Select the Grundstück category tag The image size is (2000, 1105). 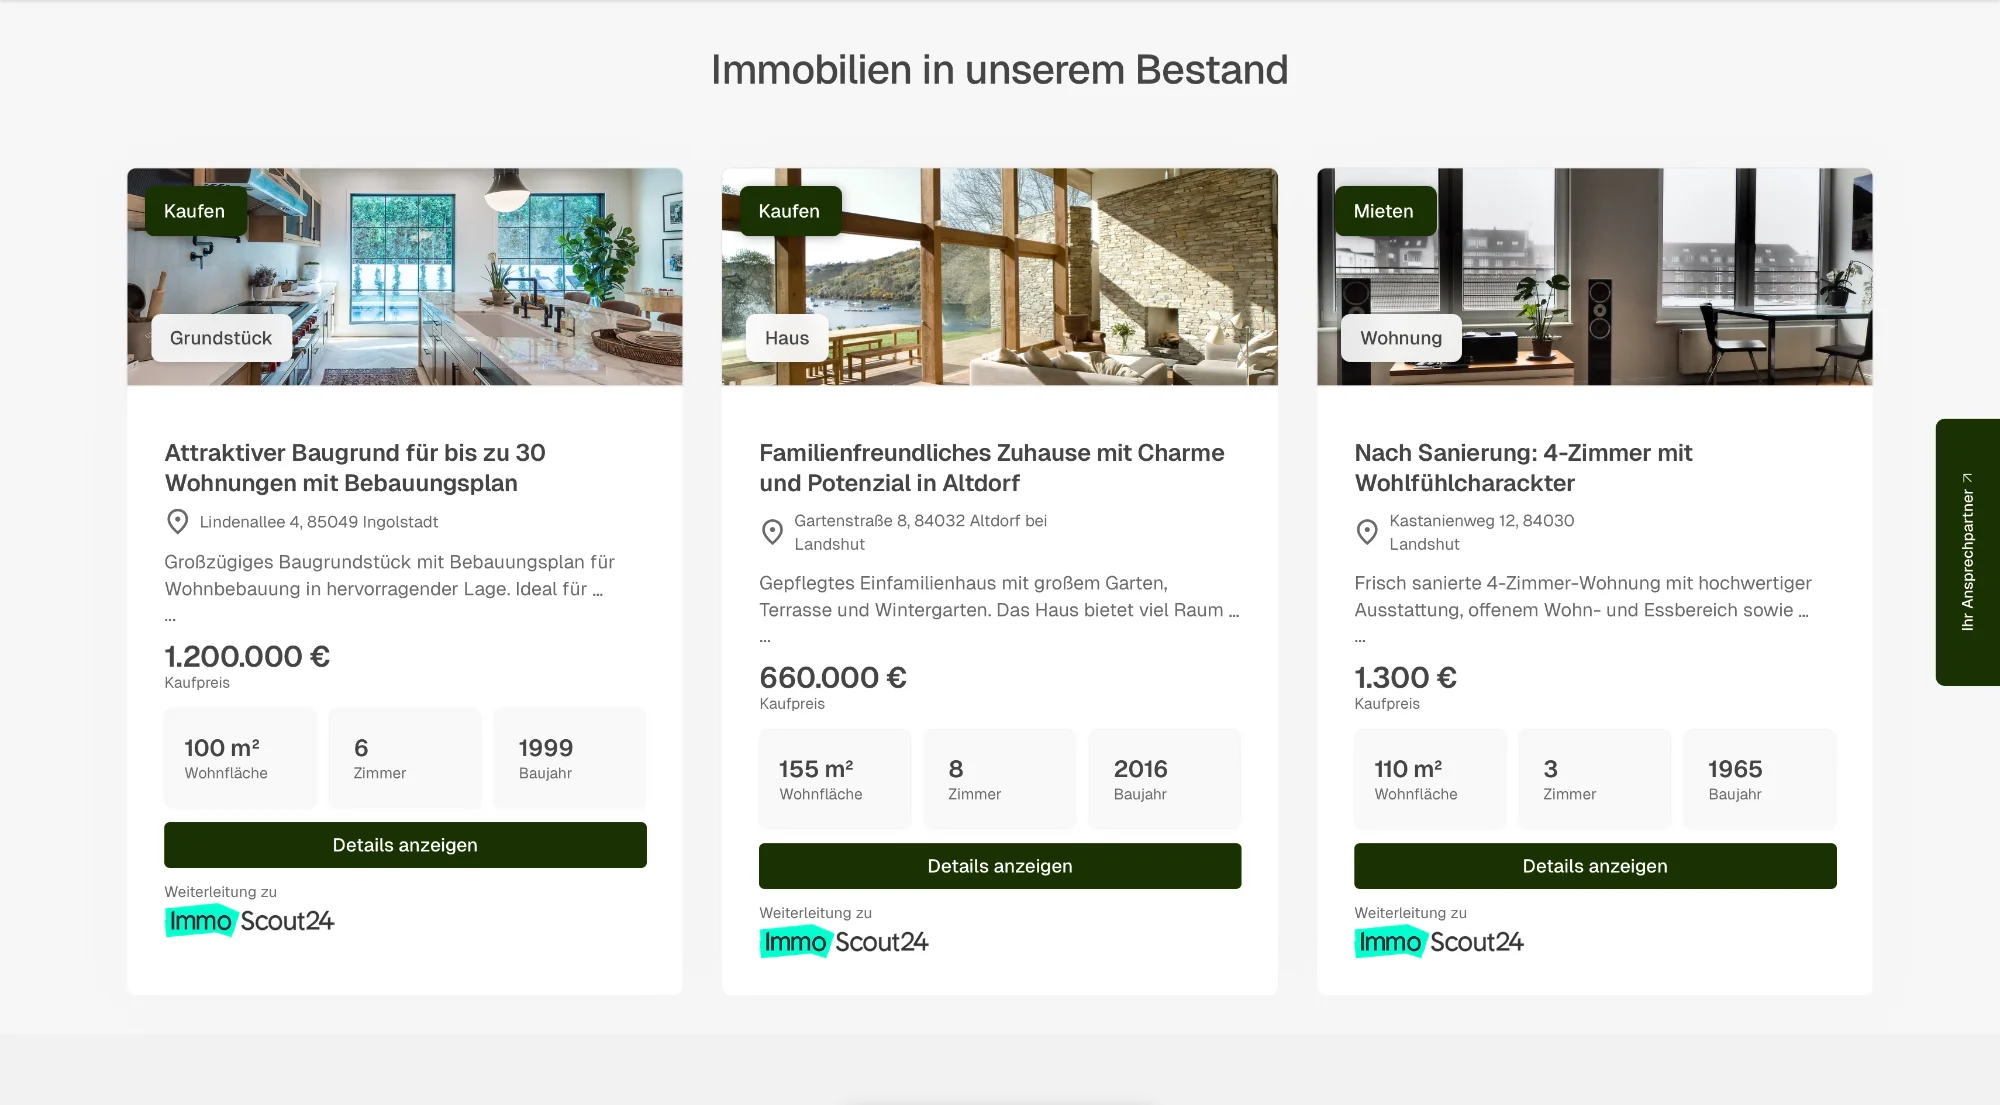click(221, 337)
